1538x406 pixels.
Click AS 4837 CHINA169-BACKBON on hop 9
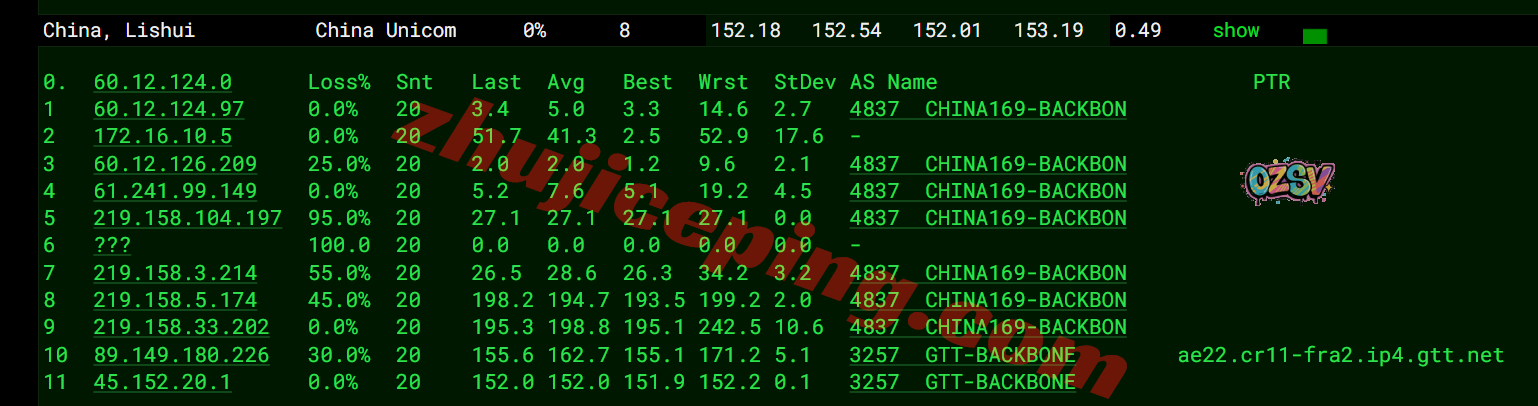click(x=987, y=327)
